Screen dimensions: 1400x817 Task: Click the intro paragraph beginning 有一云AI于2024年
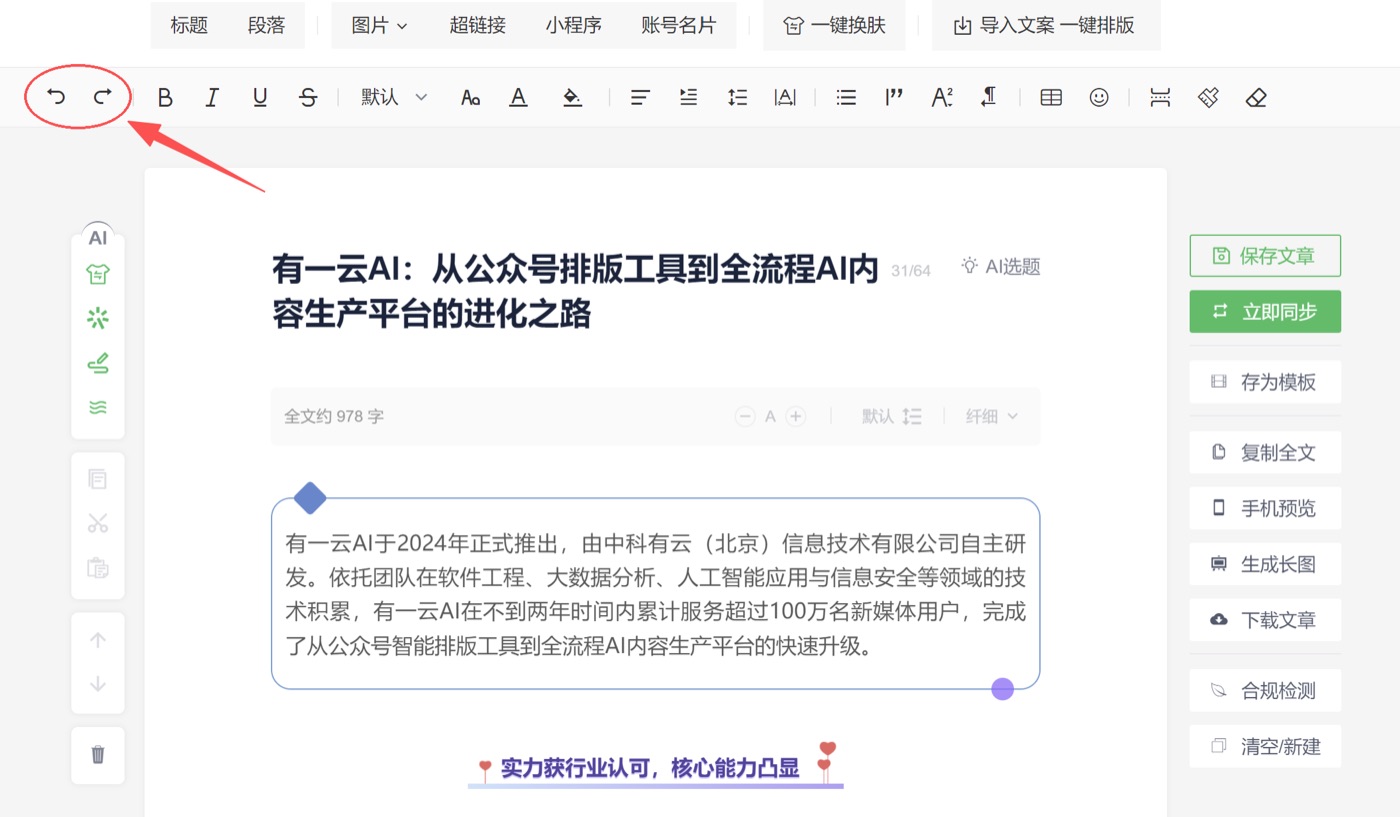(x=656, y=594)
